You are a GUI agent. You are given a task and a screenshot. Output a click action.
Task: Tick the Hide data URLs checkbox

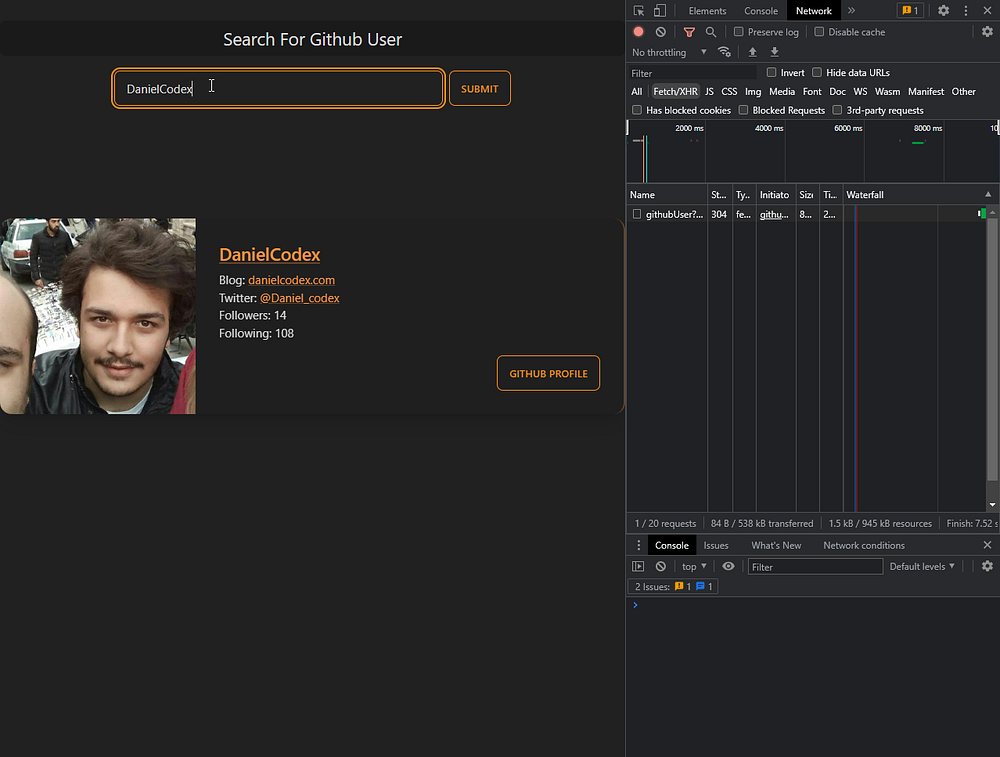point(817,73)
